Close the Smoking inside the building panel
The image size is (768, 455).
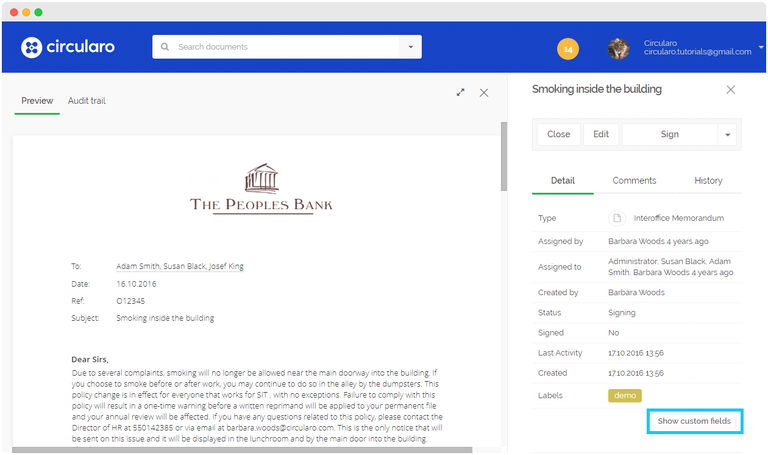[x=730, y=89]
